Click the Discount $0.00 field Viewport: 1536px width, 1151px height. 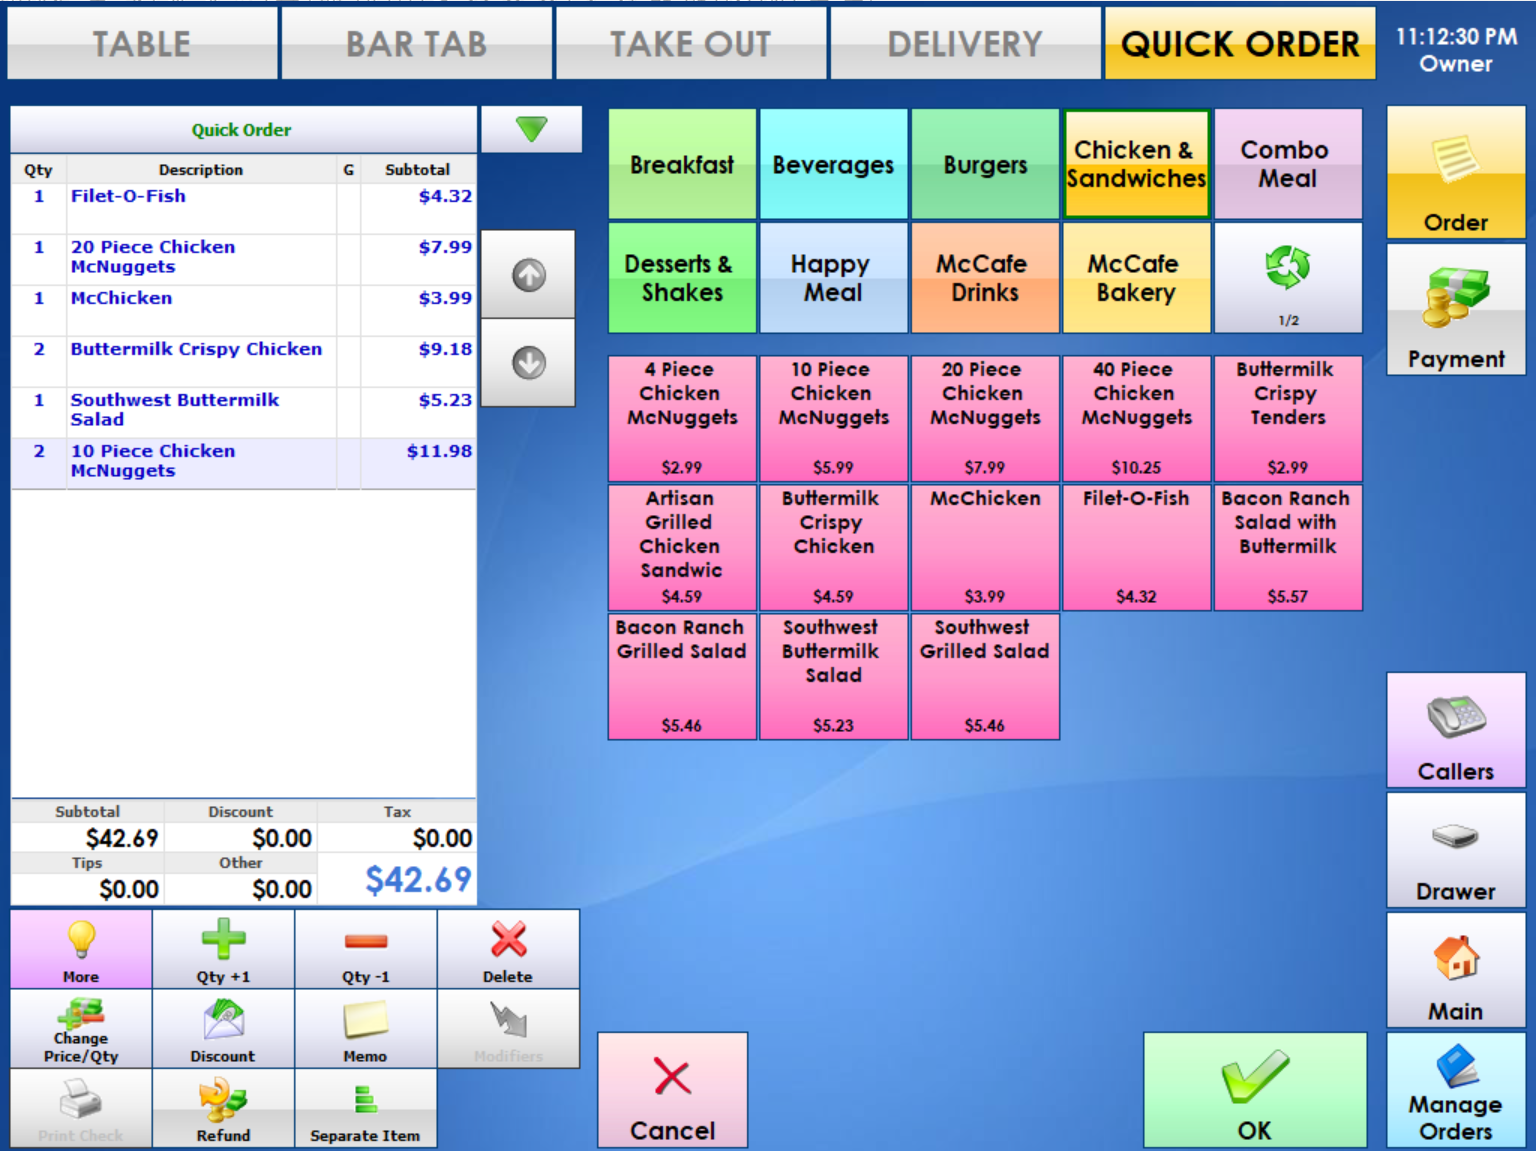[x=240, y=838]
